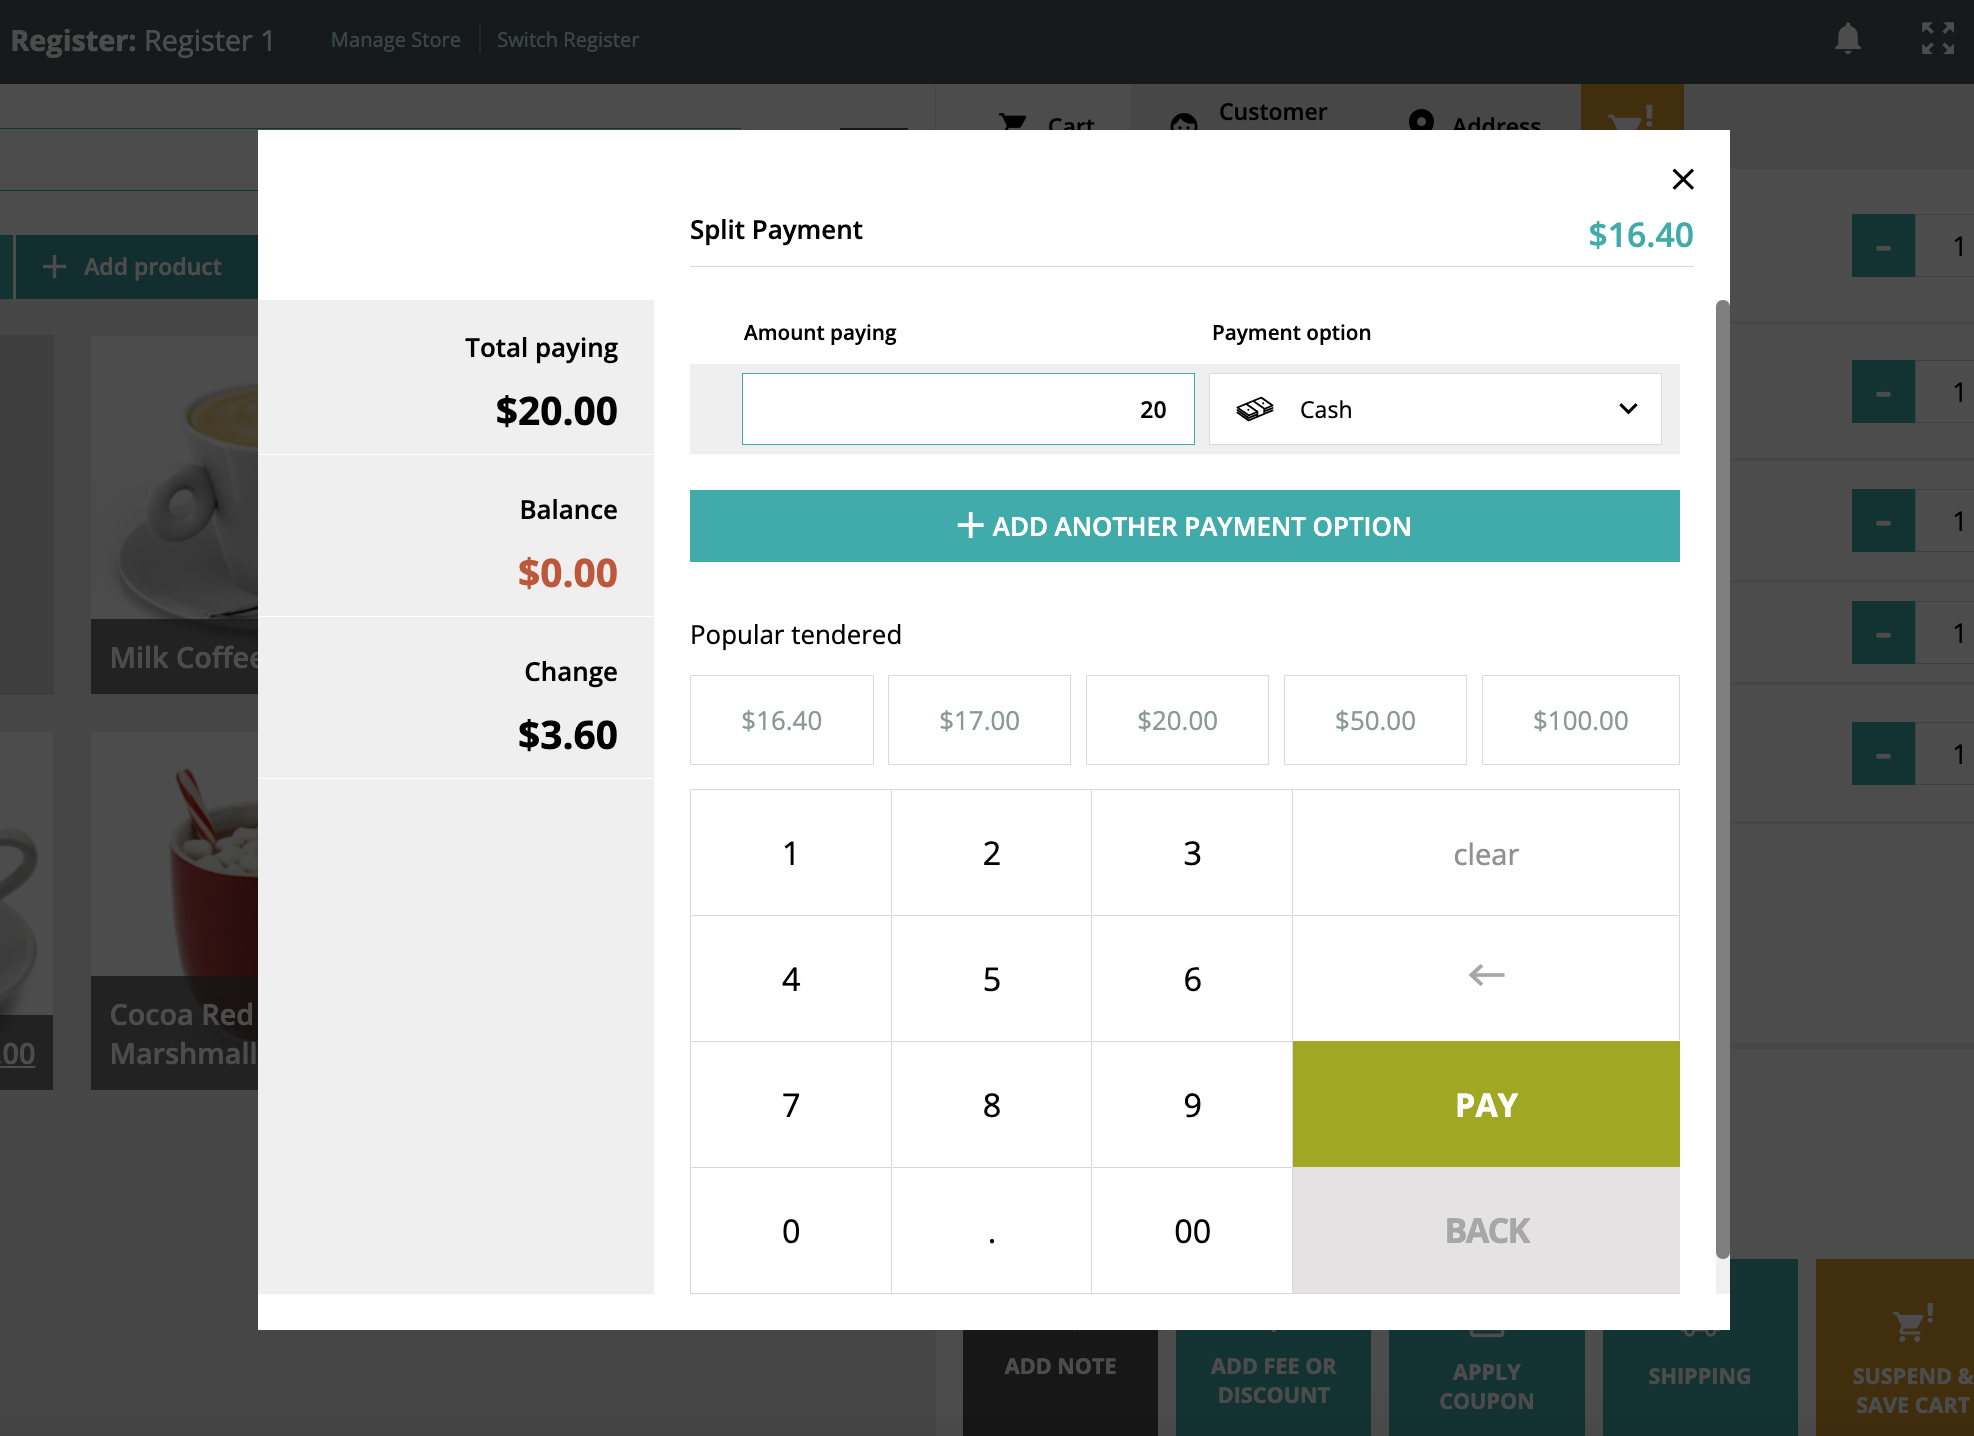This screenshot has height=1436, width=1974.
Task: Select $50.00 popular tendered amount
Action: click(x=1374, y=720)
